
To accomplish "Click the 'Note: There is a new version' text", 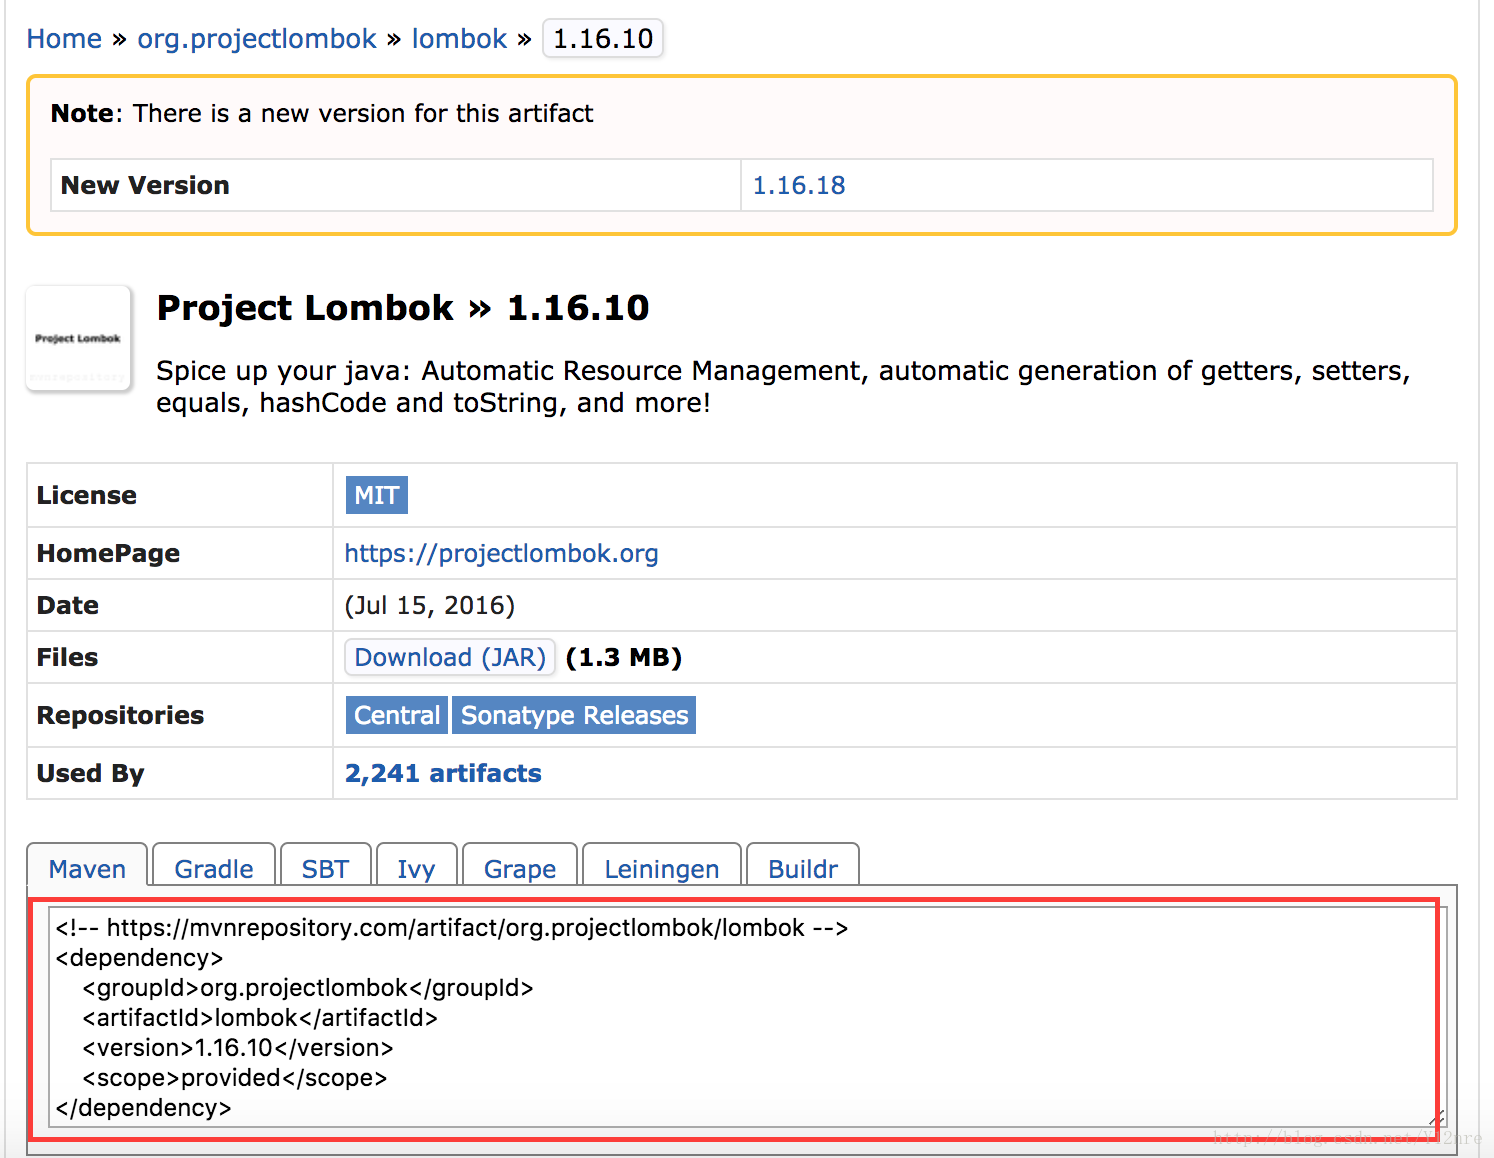I will pos(322,113).
